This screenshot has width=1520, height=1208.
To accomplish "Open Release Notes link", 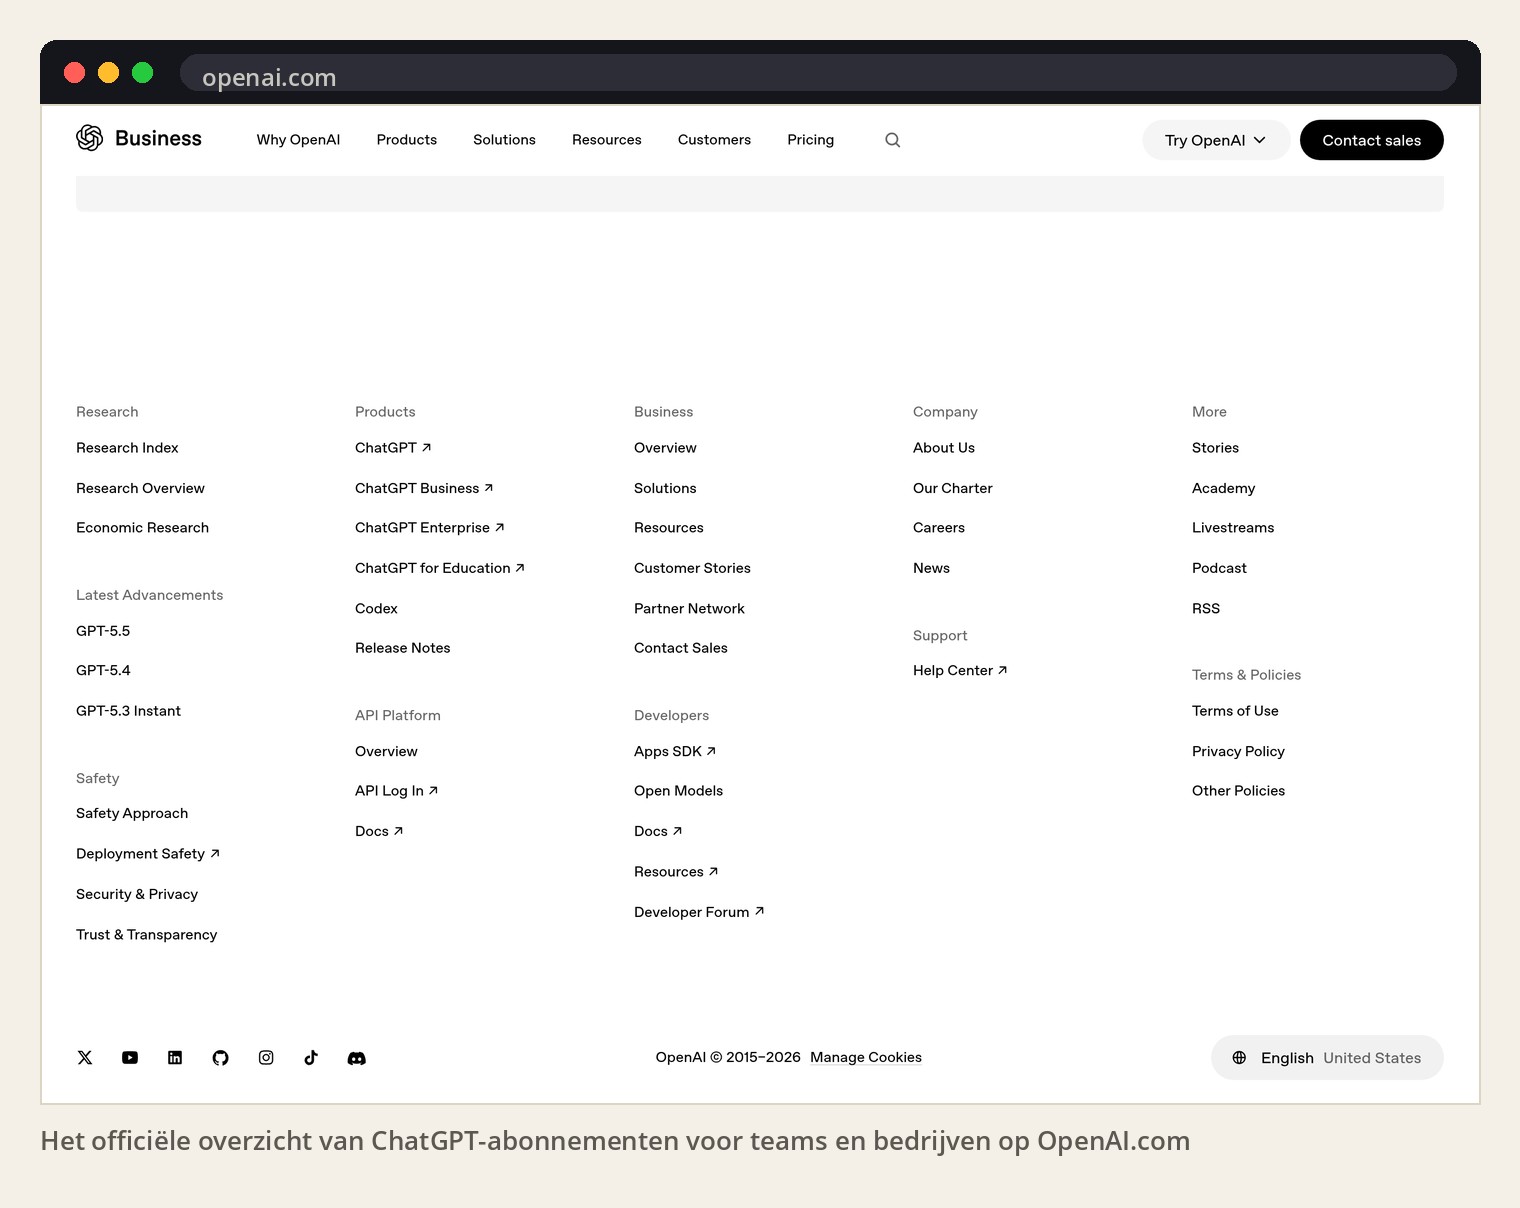I will tap(403, 648).
